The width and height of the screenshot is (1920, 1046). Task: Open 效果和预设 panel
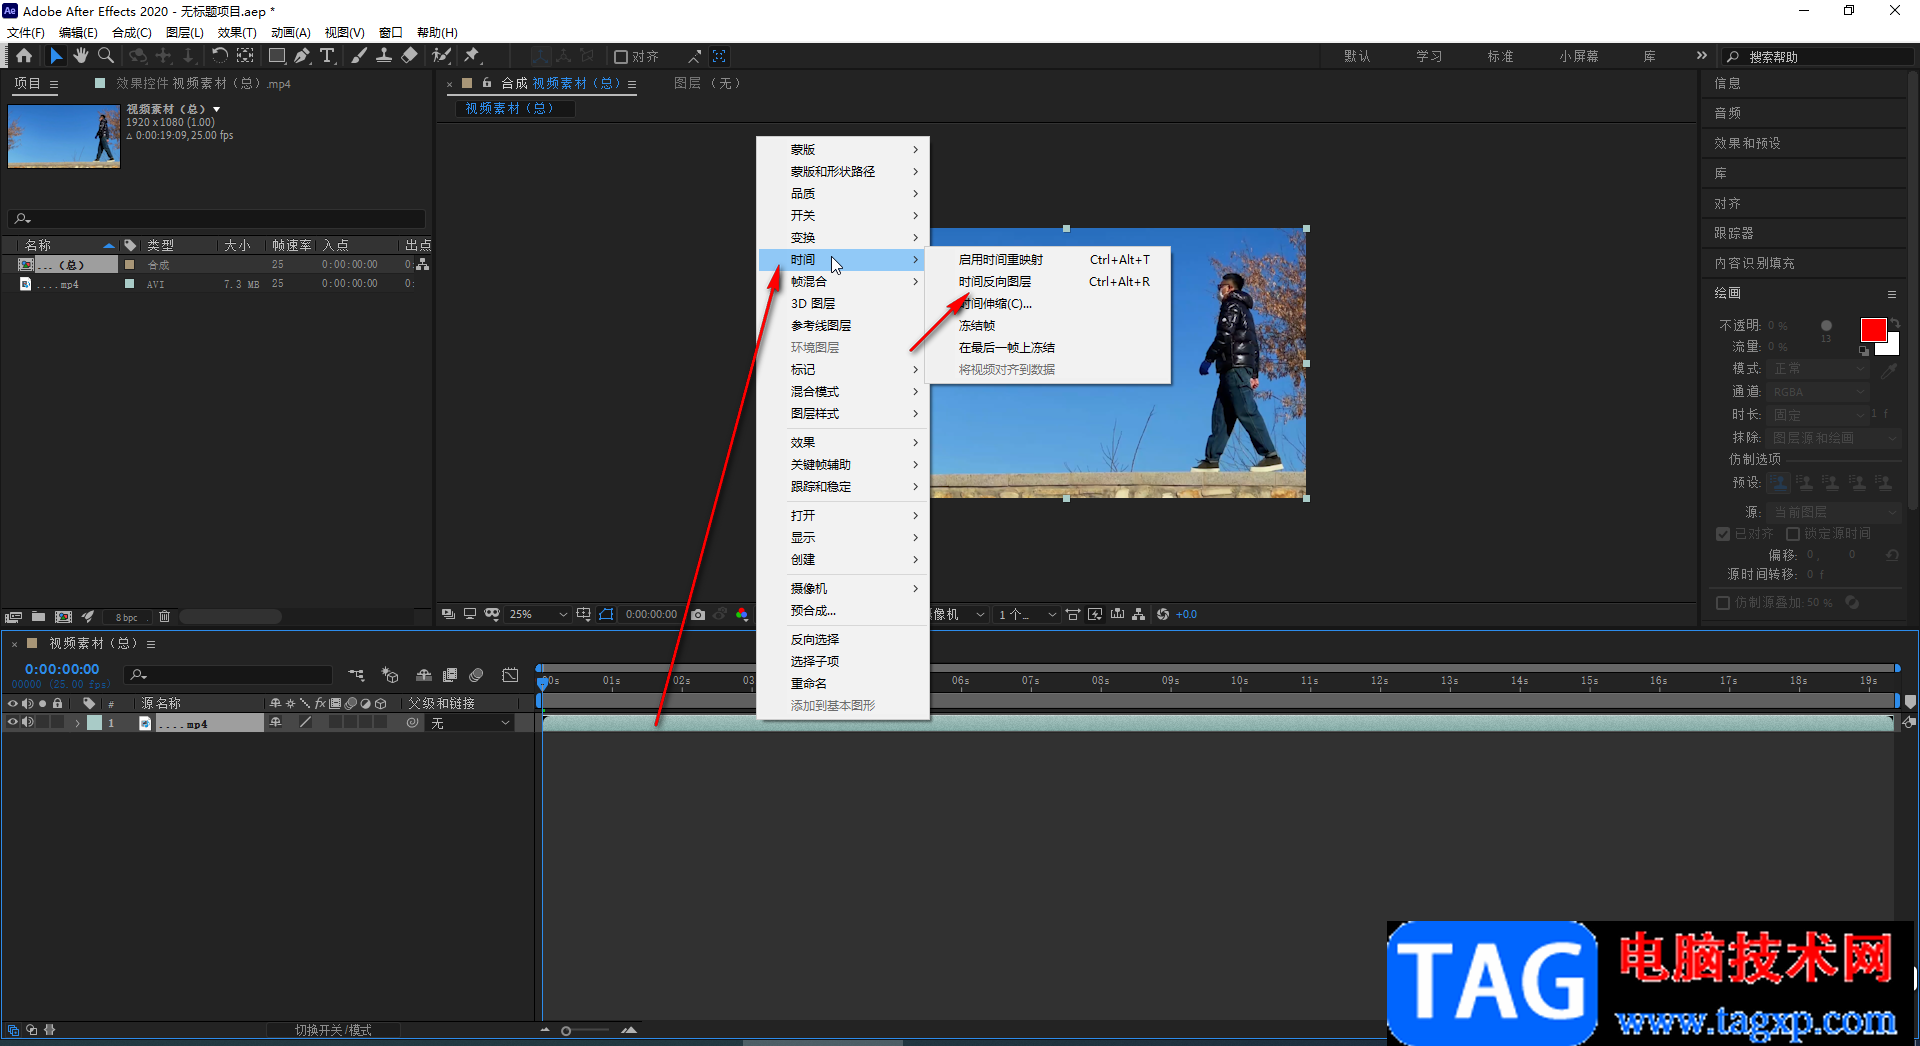pyautogui.click(x=1747, y=143)
